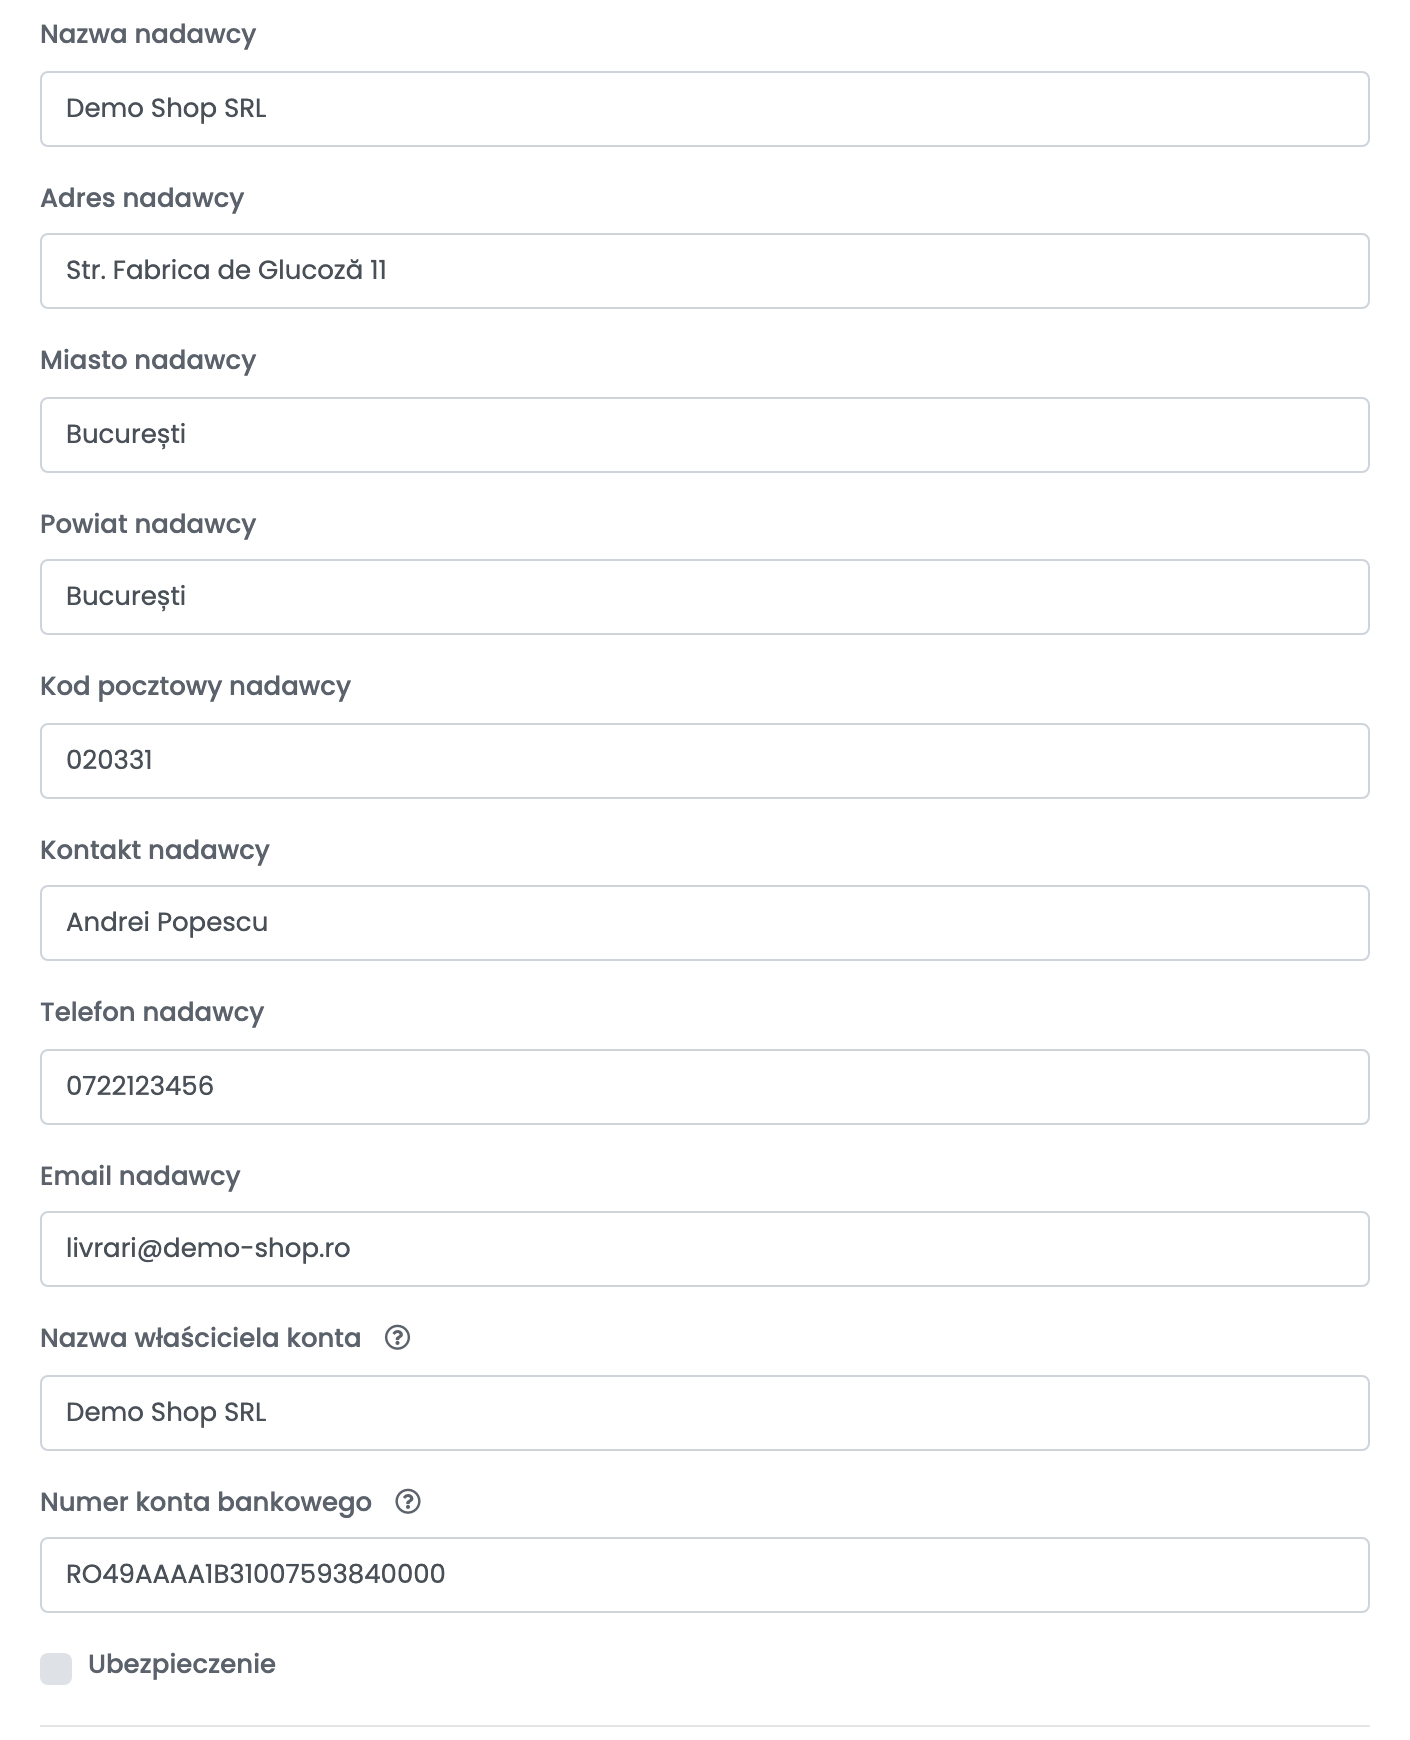Select the Miasto nadawcy input box

pyautogui.click(x=705, y=435)
